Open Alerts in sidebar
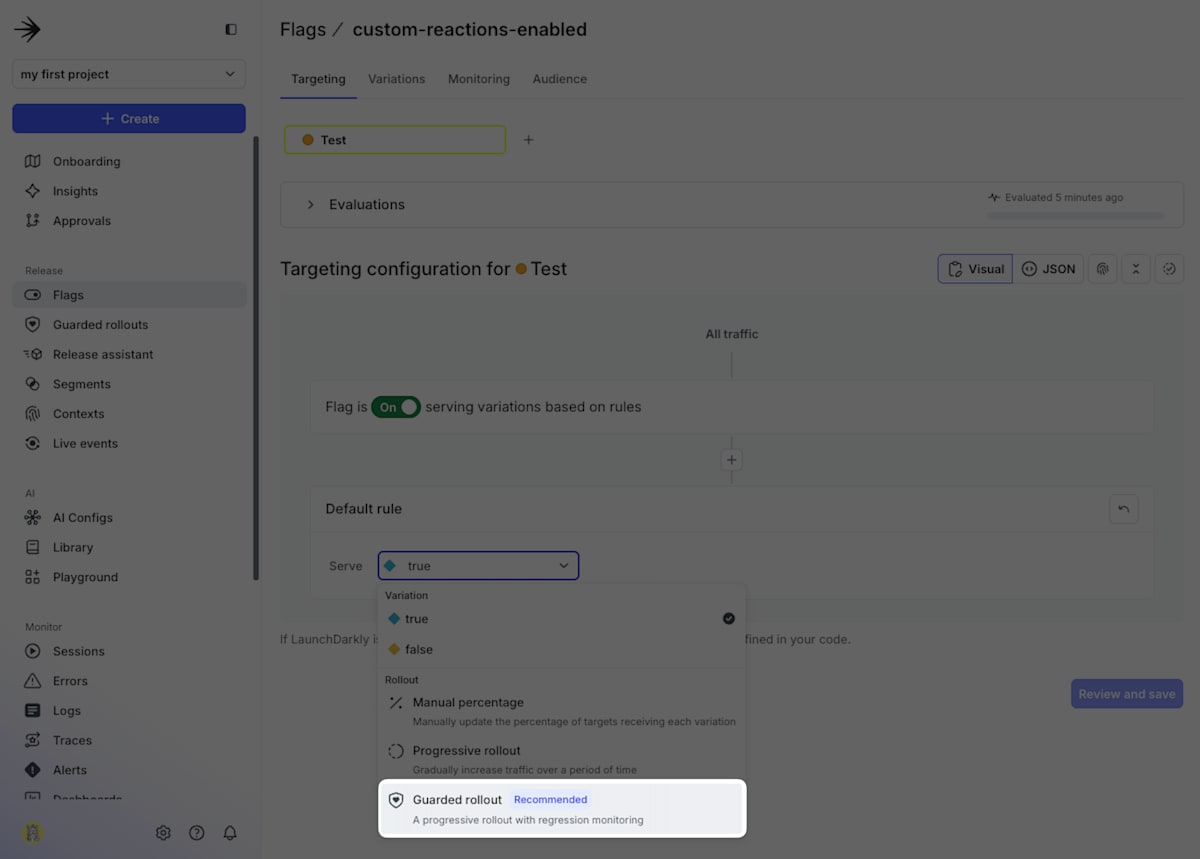 (x=129, y=770)
